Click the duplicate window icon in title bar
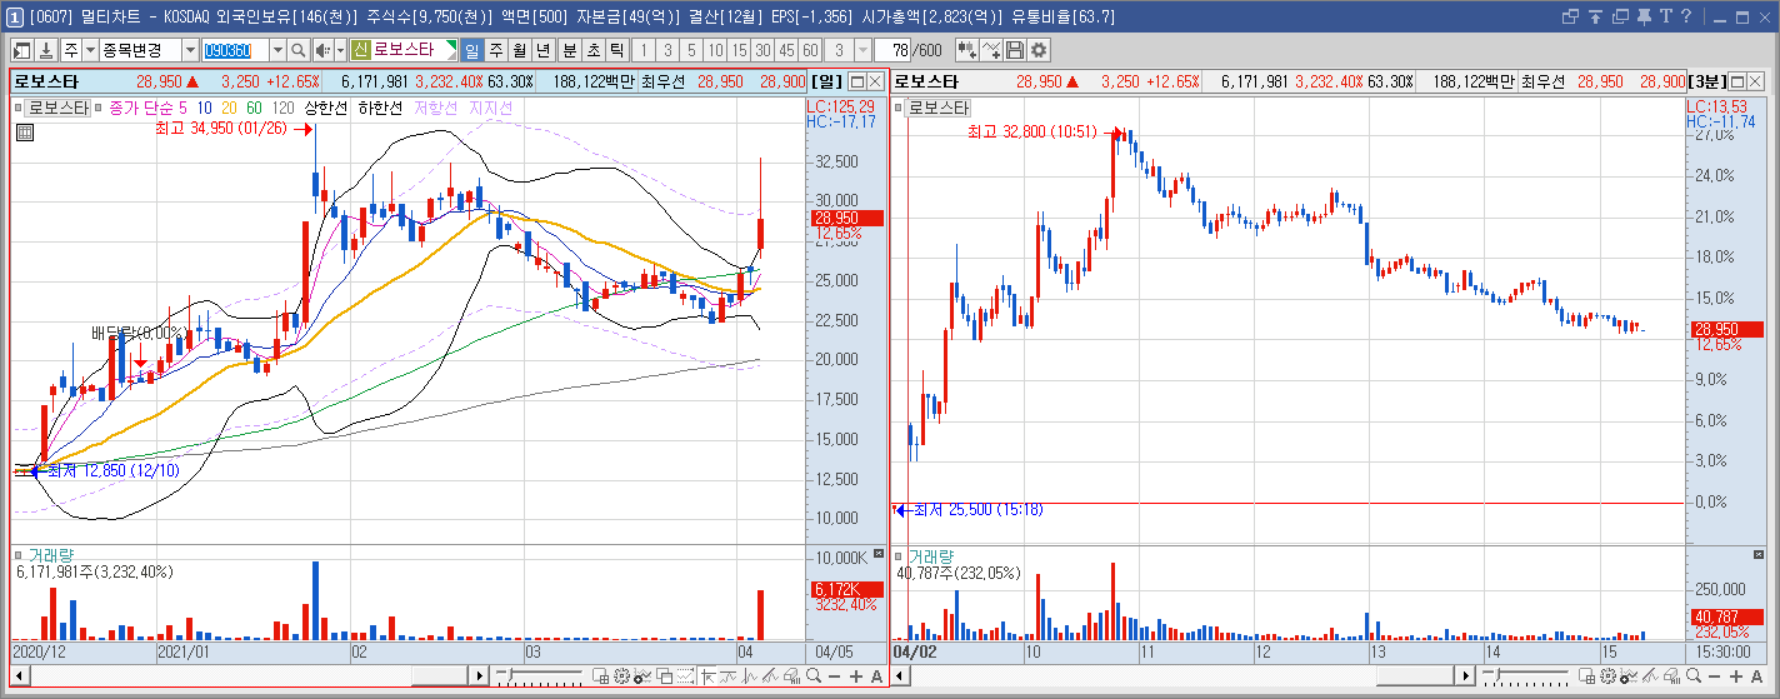The width and height of the screenshot is (1780, 699). [1620, 16]
